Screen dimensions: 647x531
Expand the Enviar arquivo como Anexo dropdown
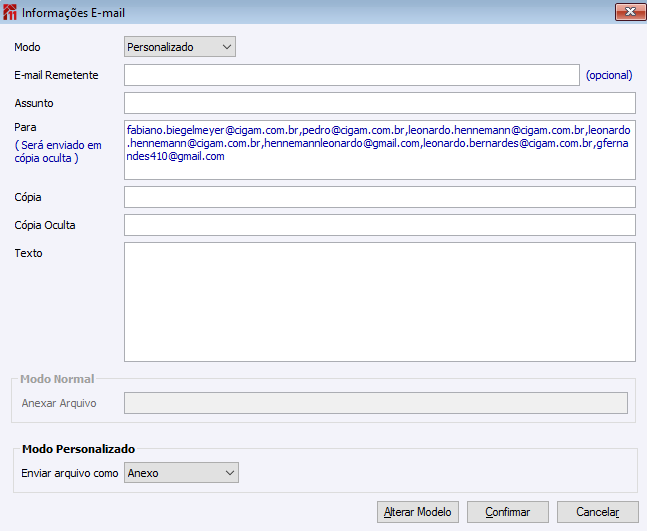click(181, 473)
